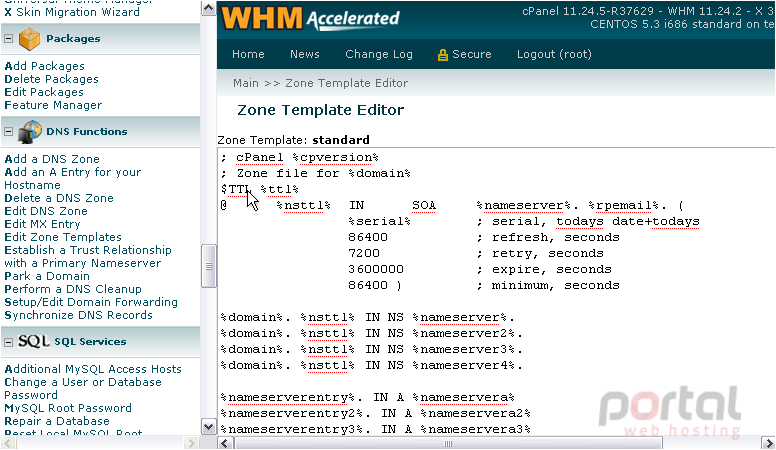Click the Zone Template Editor heading

pyautogui.click(x=320, y=110)
